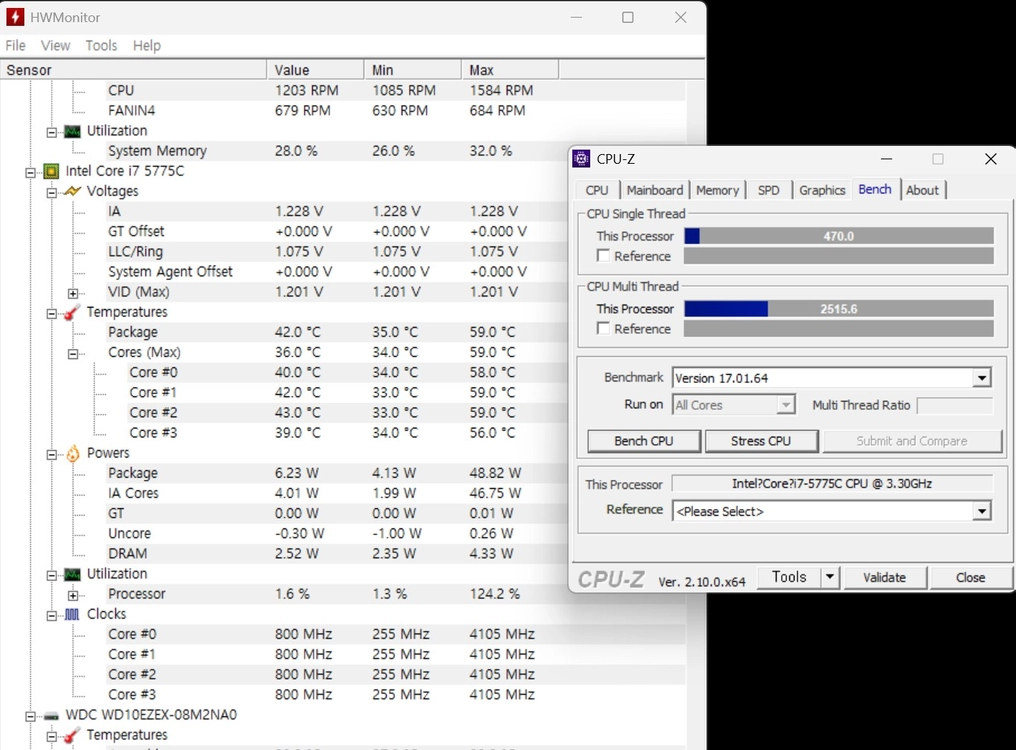Switch to the Graphics tab
The image size is (1016, 750).
822,190
